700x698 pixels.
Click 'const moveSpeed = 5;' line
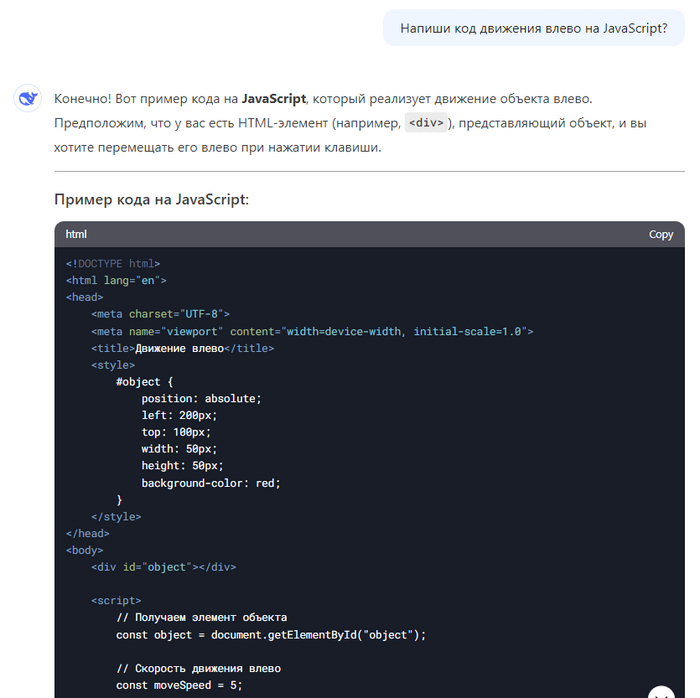(x=179, y=686)
